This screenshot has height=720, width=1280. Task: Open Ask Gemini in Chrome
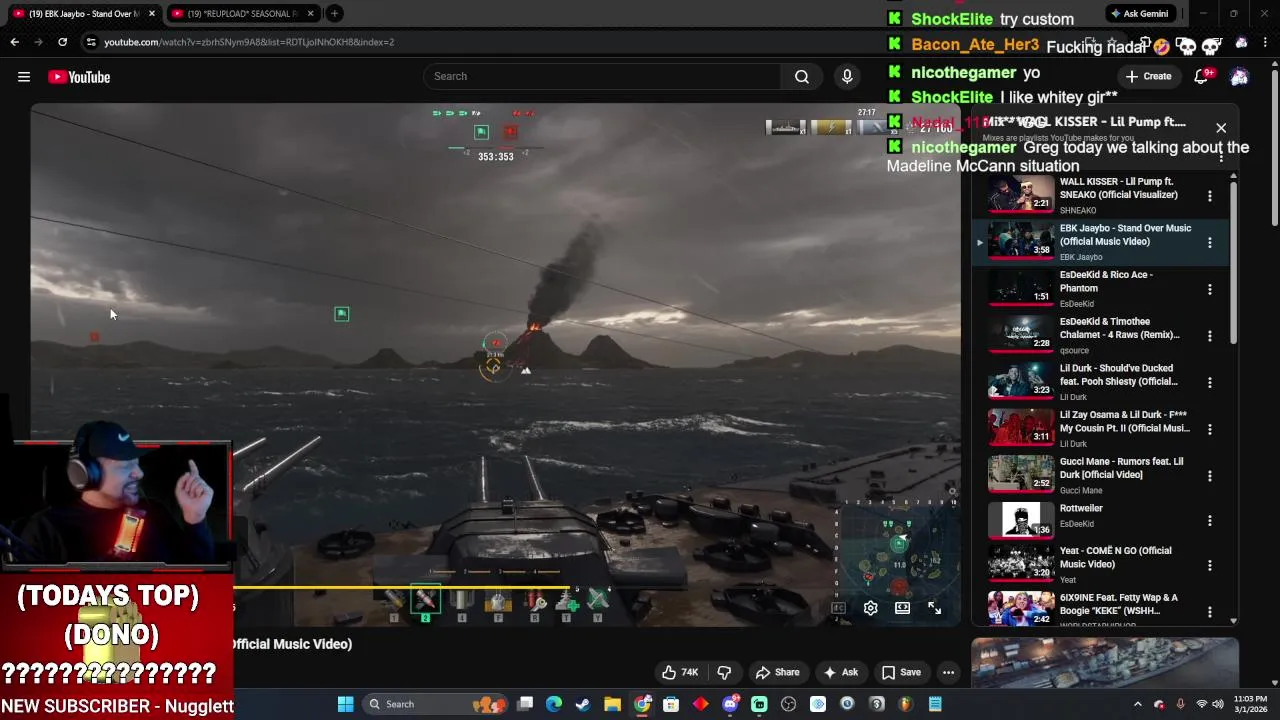1139,14
